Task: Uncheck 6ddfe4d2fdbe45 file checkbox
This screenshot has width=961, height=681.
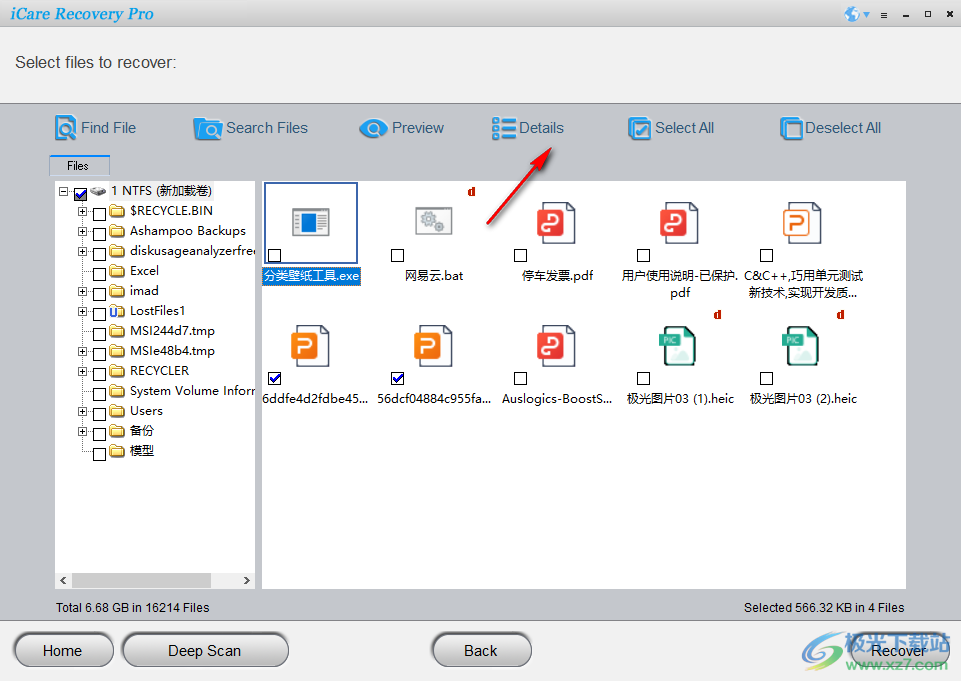Action: point(274,378)
